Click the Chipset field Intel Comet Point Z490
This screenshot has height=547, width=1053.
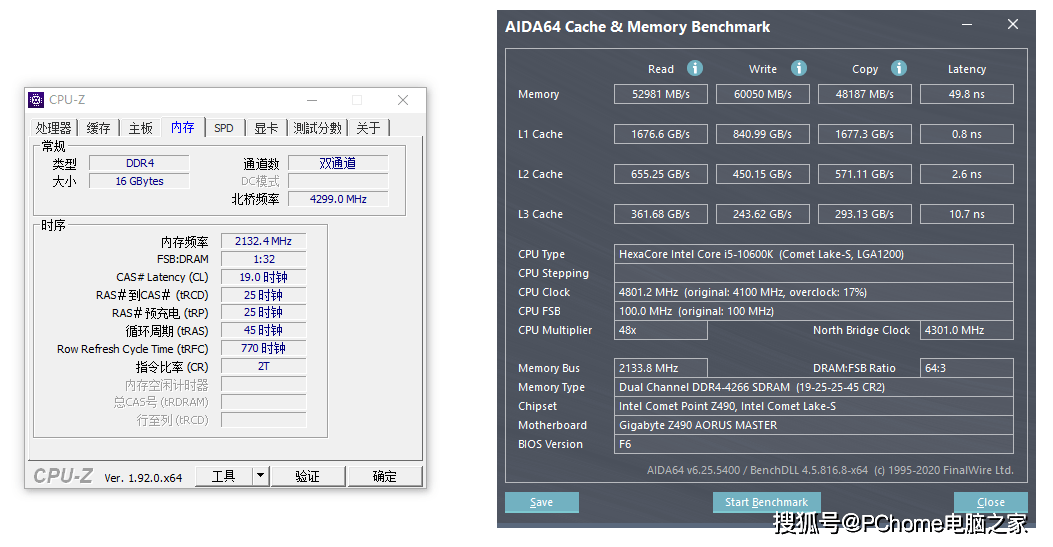814,406
